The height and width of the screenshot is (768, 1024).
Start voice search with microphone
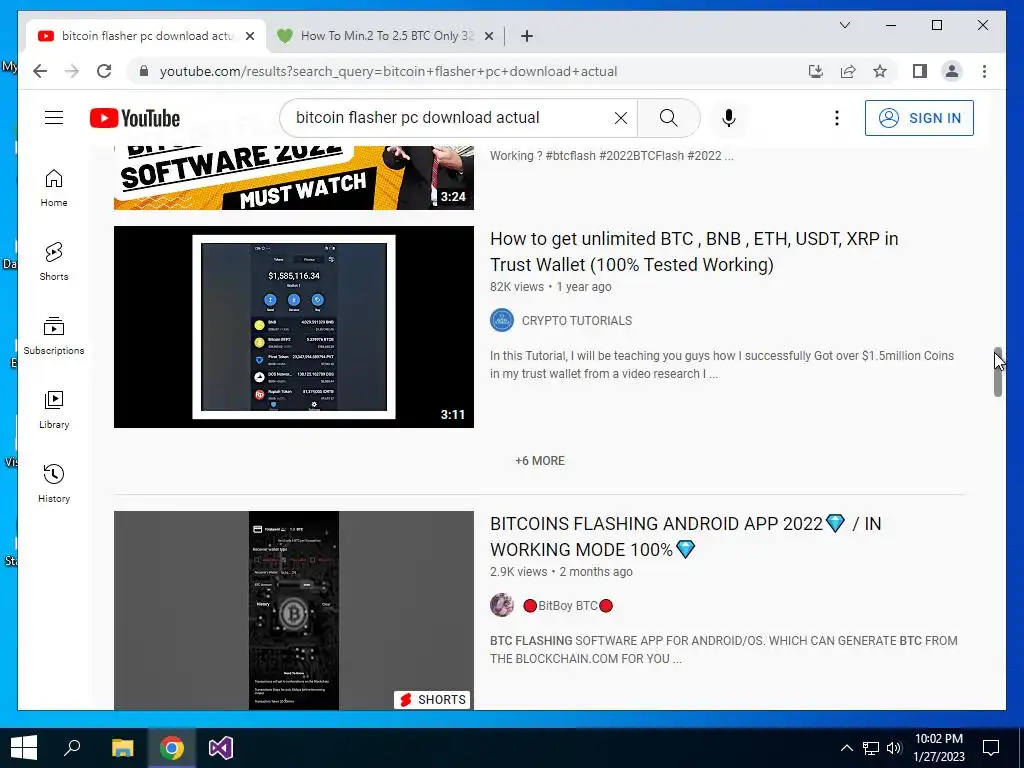click(729, 118)
